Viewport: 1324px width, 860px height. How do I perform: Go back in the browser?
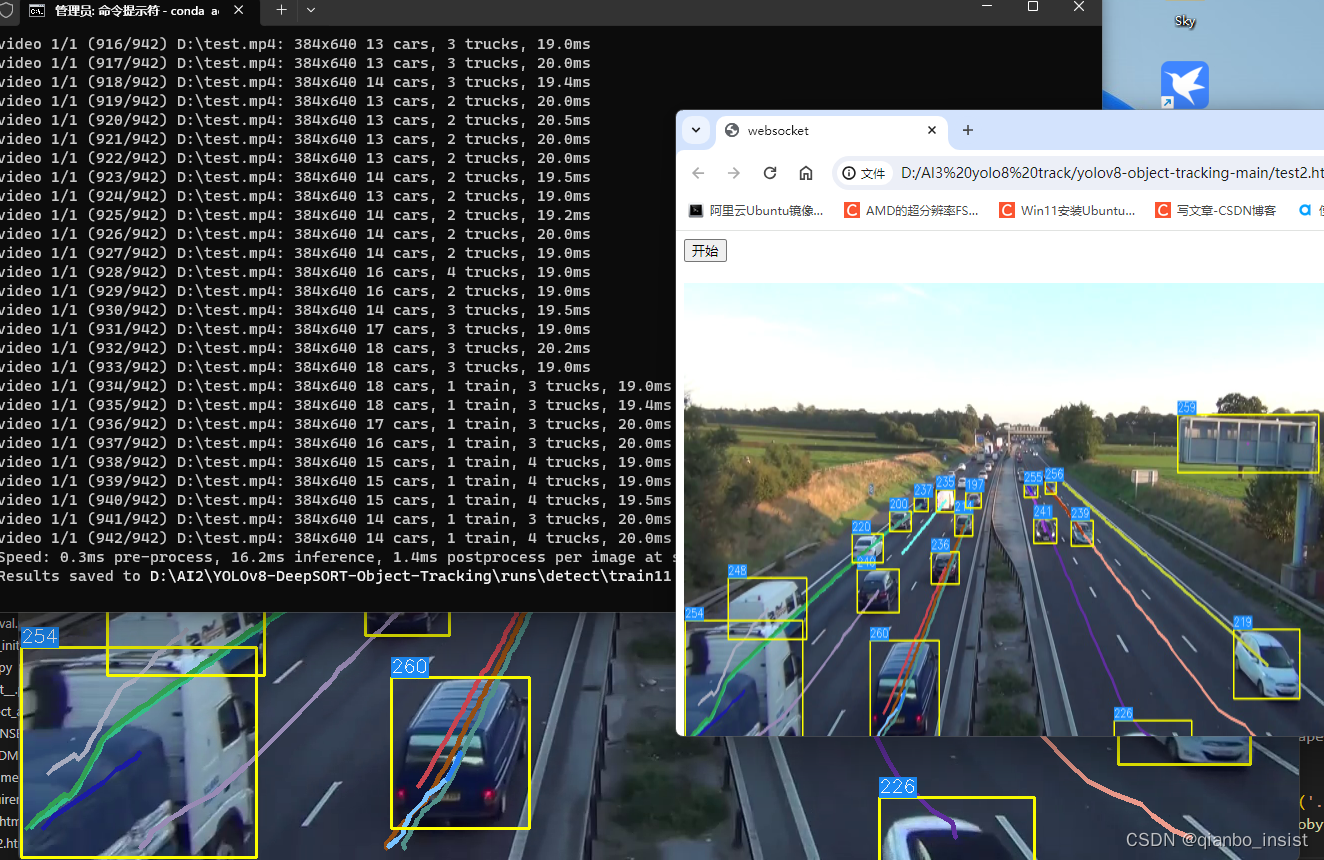[698, 173]
